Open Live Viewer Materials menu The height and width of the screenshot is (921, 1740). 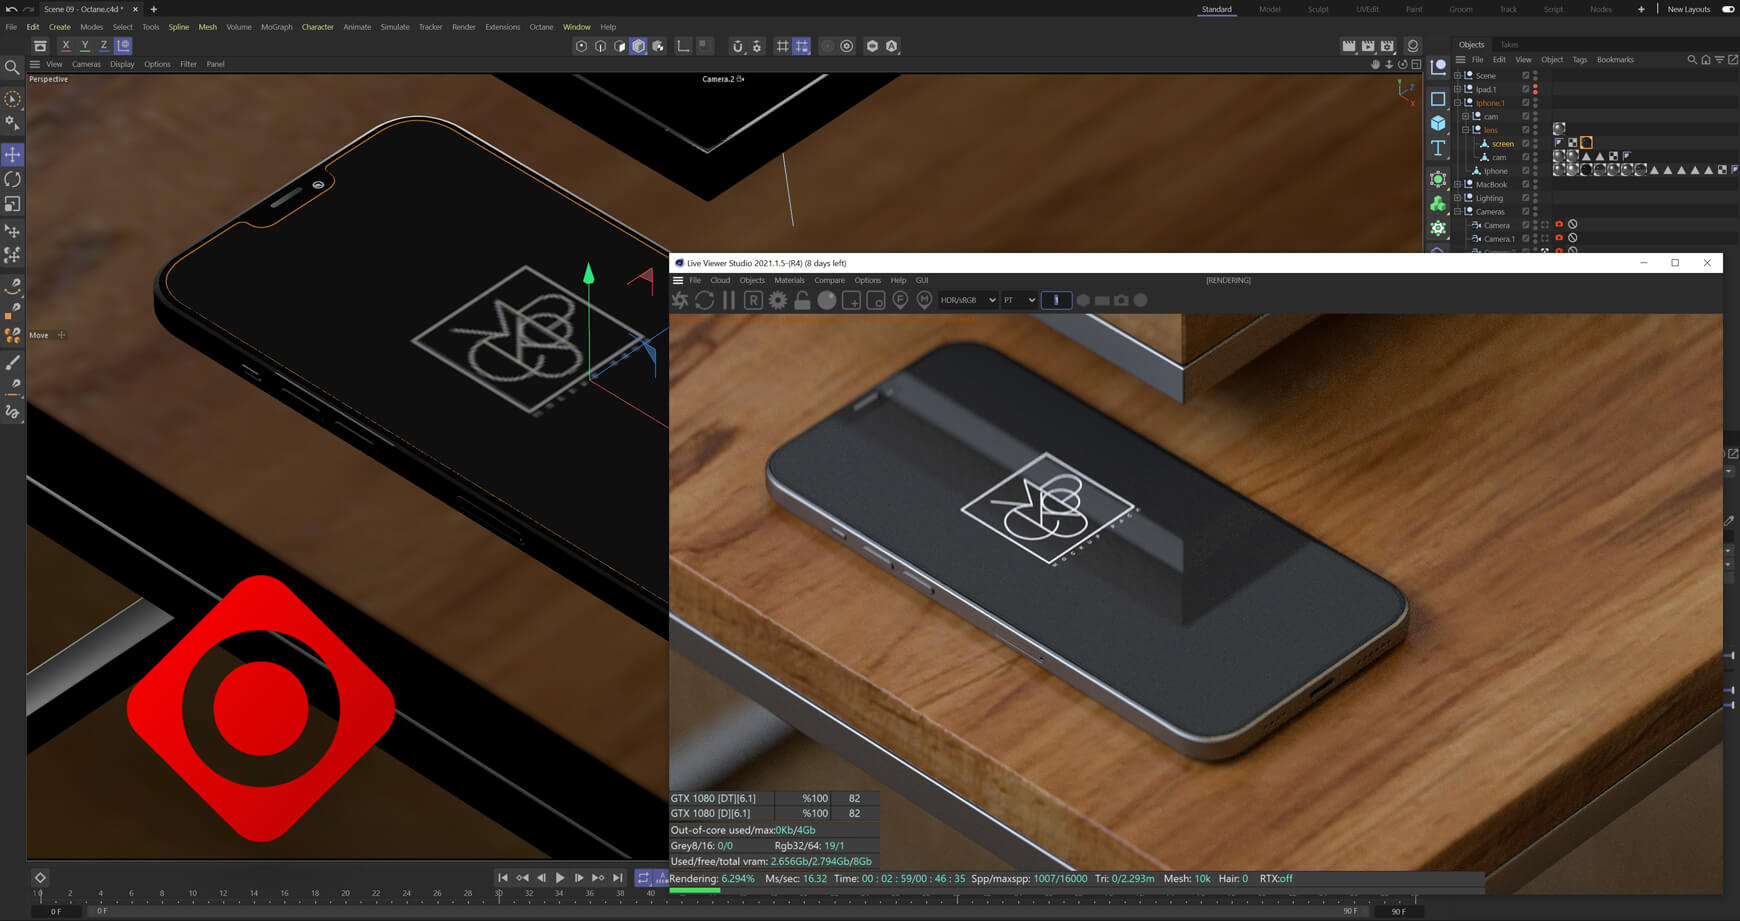coord(789,280)
